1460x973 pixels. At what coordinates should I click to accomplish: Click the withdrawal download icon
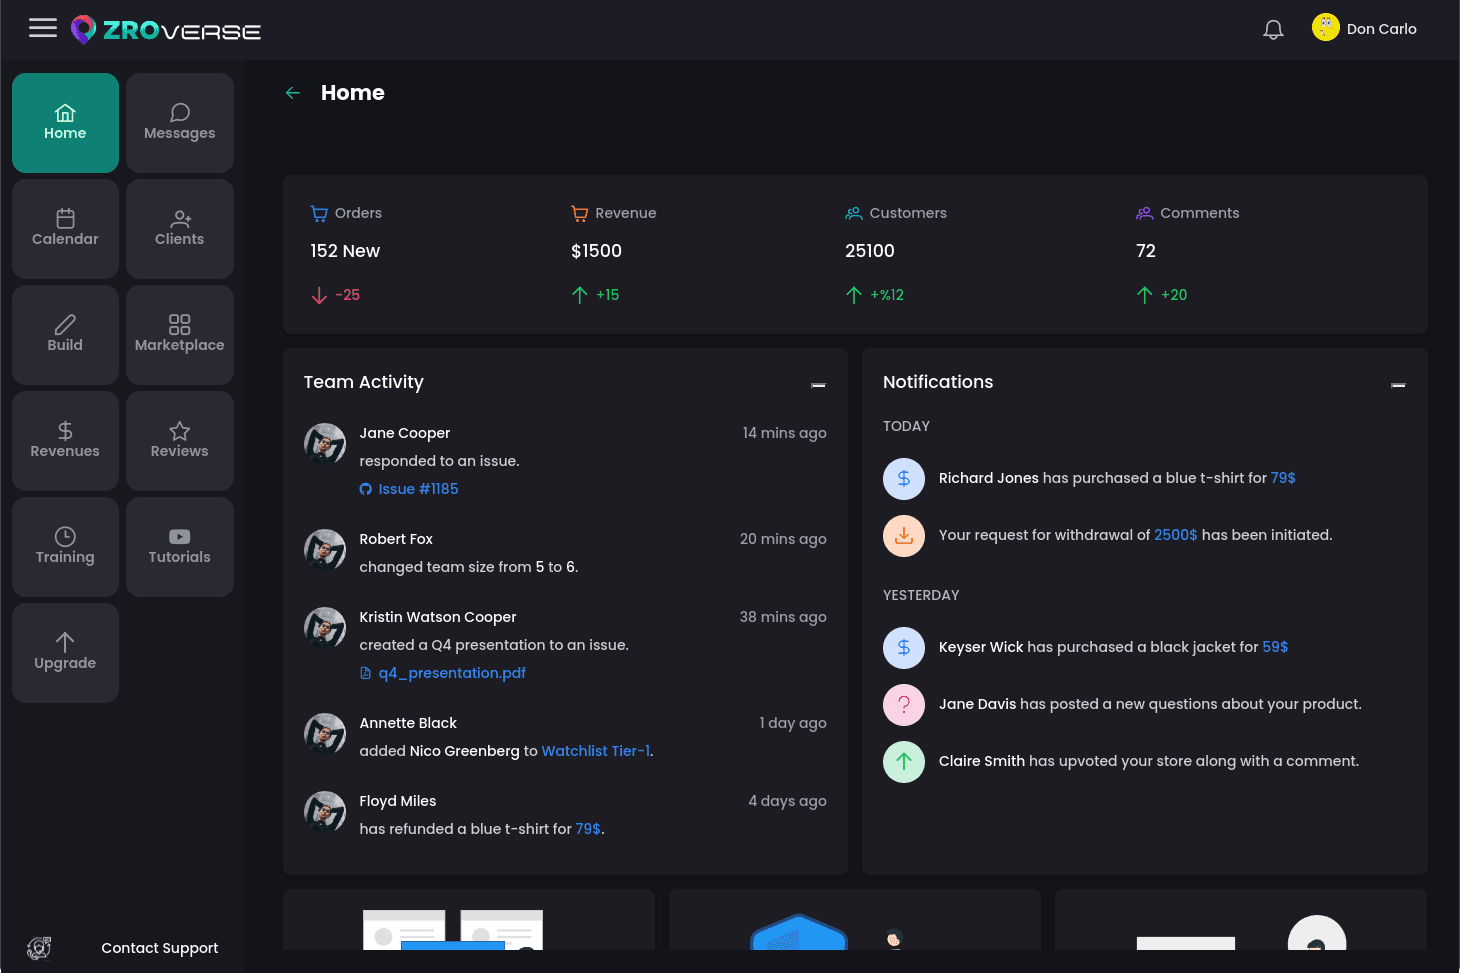coord(904,535)
